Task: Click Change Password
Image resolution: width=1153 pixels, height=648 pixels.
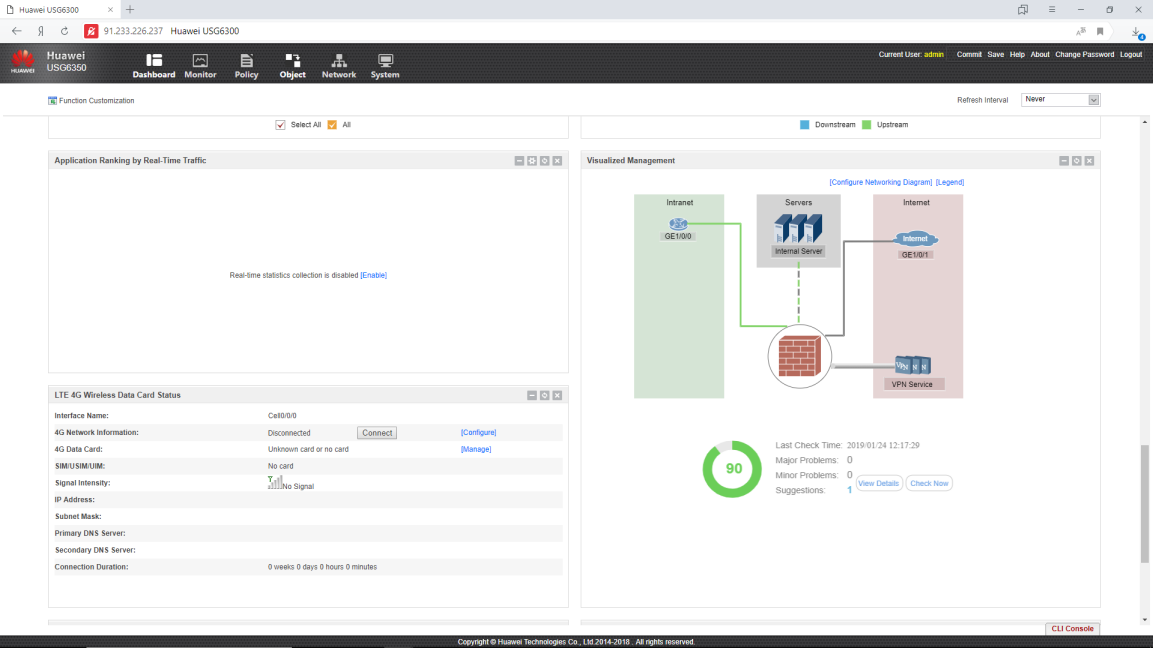Action: tap(1085, 54)
